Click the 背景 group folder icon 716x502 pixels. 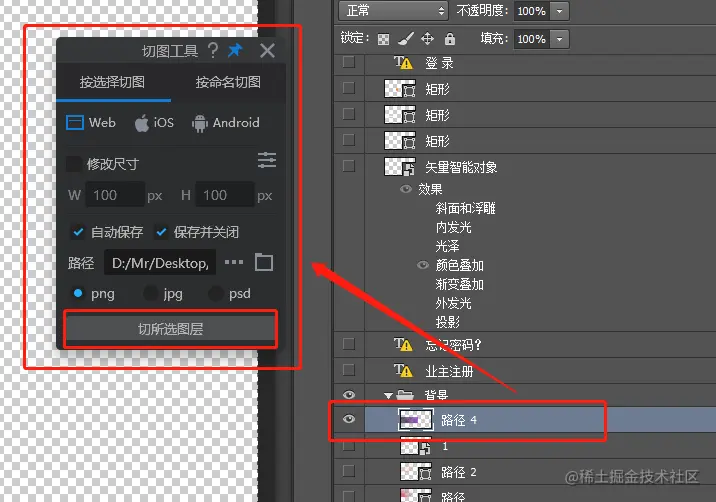[405, 395]
